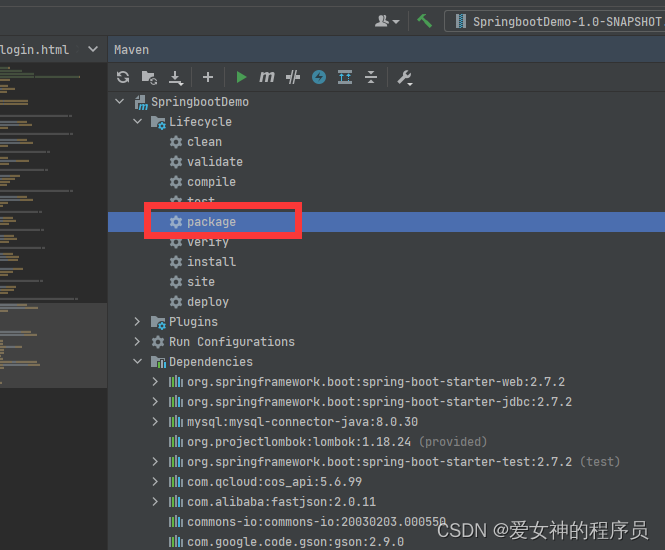Open the login.html tab list dropdown arrow
The width and height of the screenshot is (665, 550).
93,49
